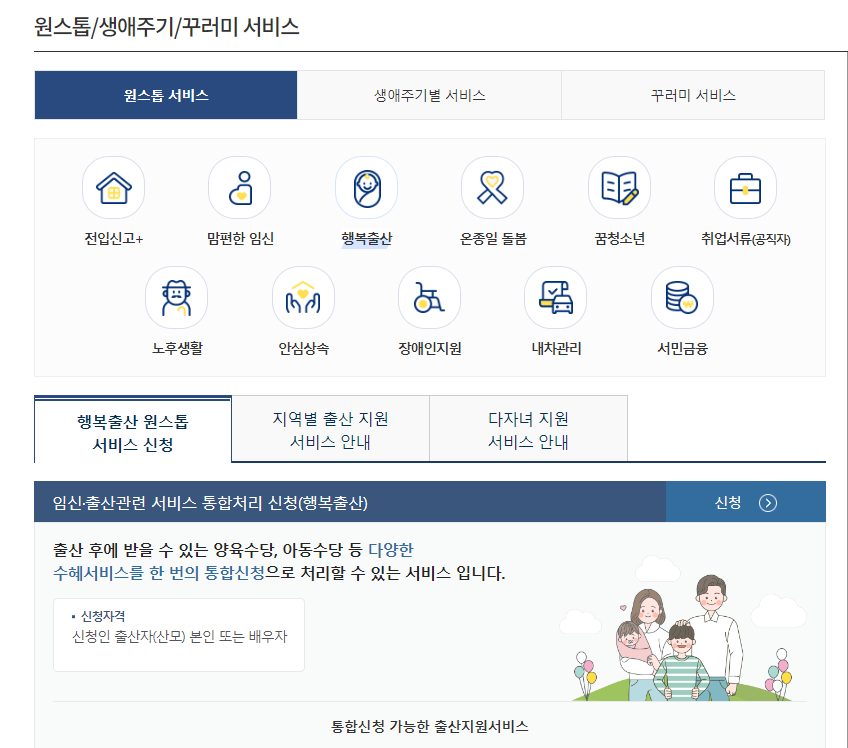Click the 취업서류(공직자) briefcase icon
Image resolution: width=848 pixels, height=748 pixels.
(x=744, y=187)
